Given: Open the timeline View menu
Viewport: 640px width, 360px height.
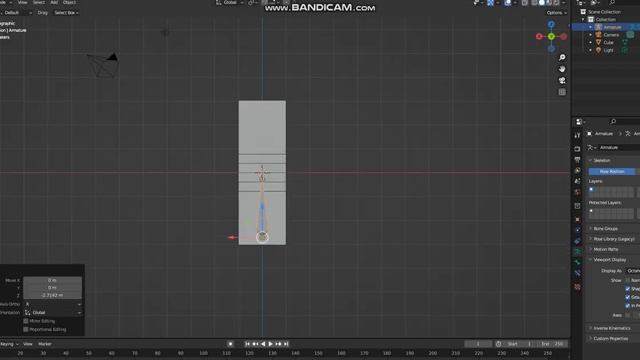Looking at the screenshot, I should coord(28,344).
